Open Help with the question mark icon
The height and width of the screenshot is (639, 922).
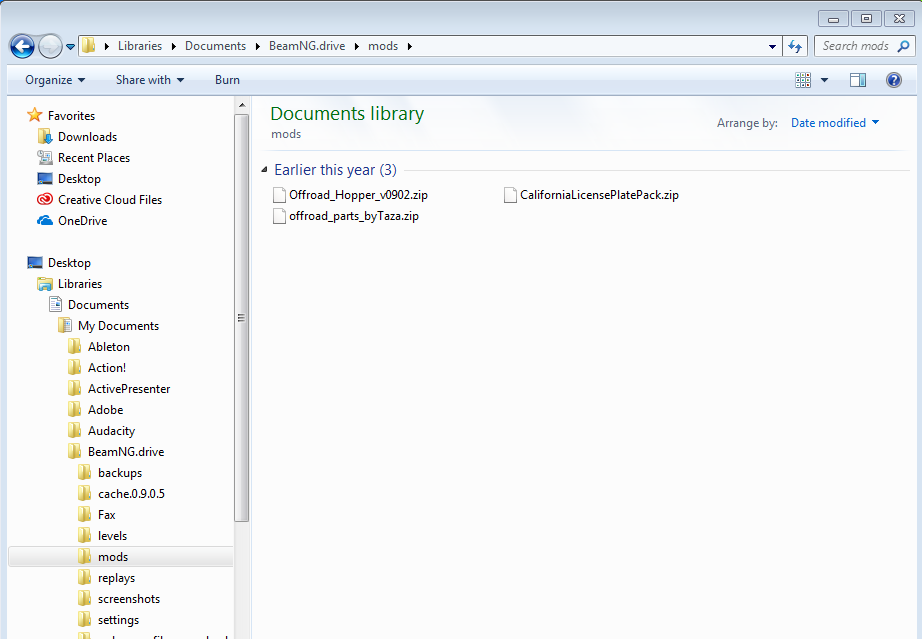(x=894, y=80)
